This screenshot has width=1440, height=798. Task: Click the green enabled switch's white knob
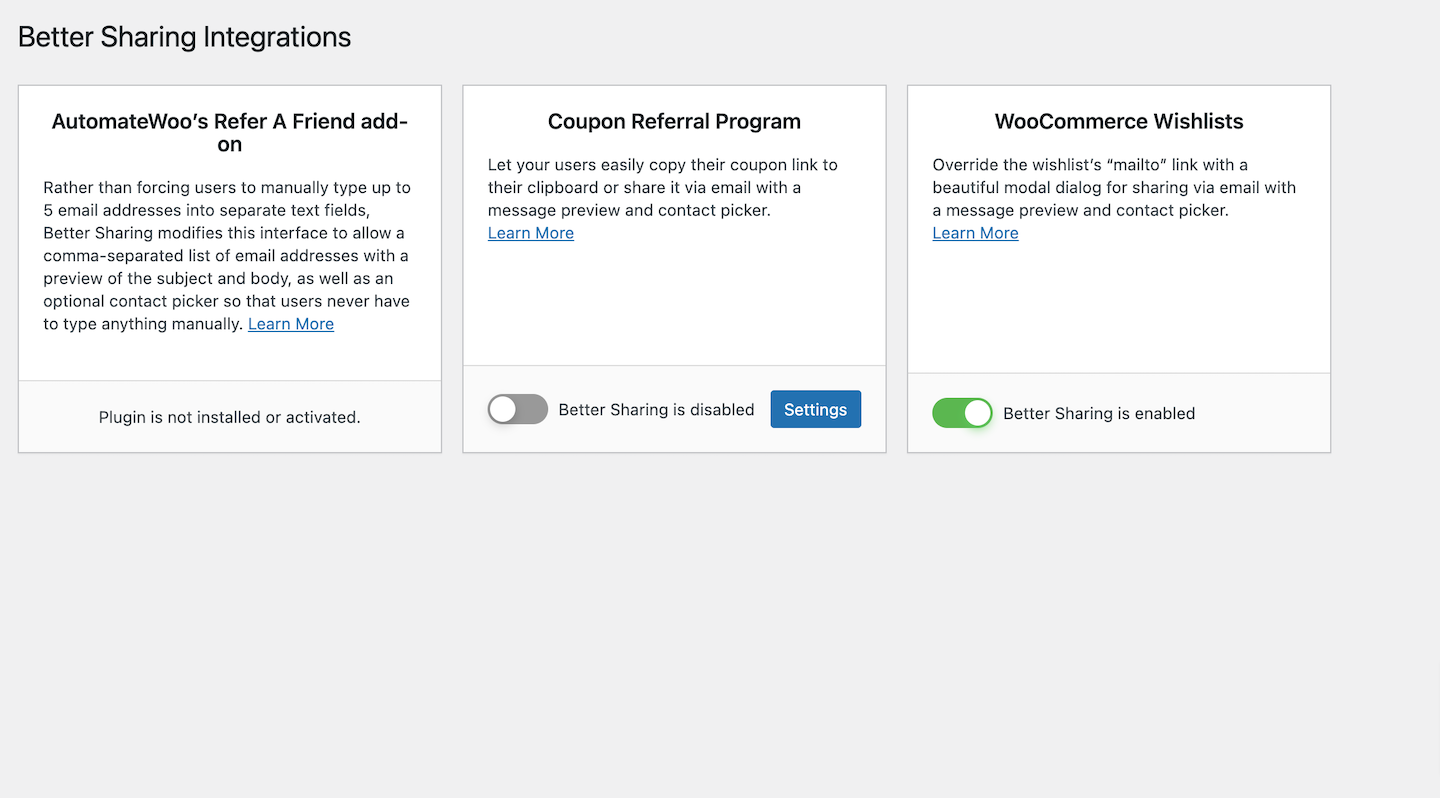point(977,413)
